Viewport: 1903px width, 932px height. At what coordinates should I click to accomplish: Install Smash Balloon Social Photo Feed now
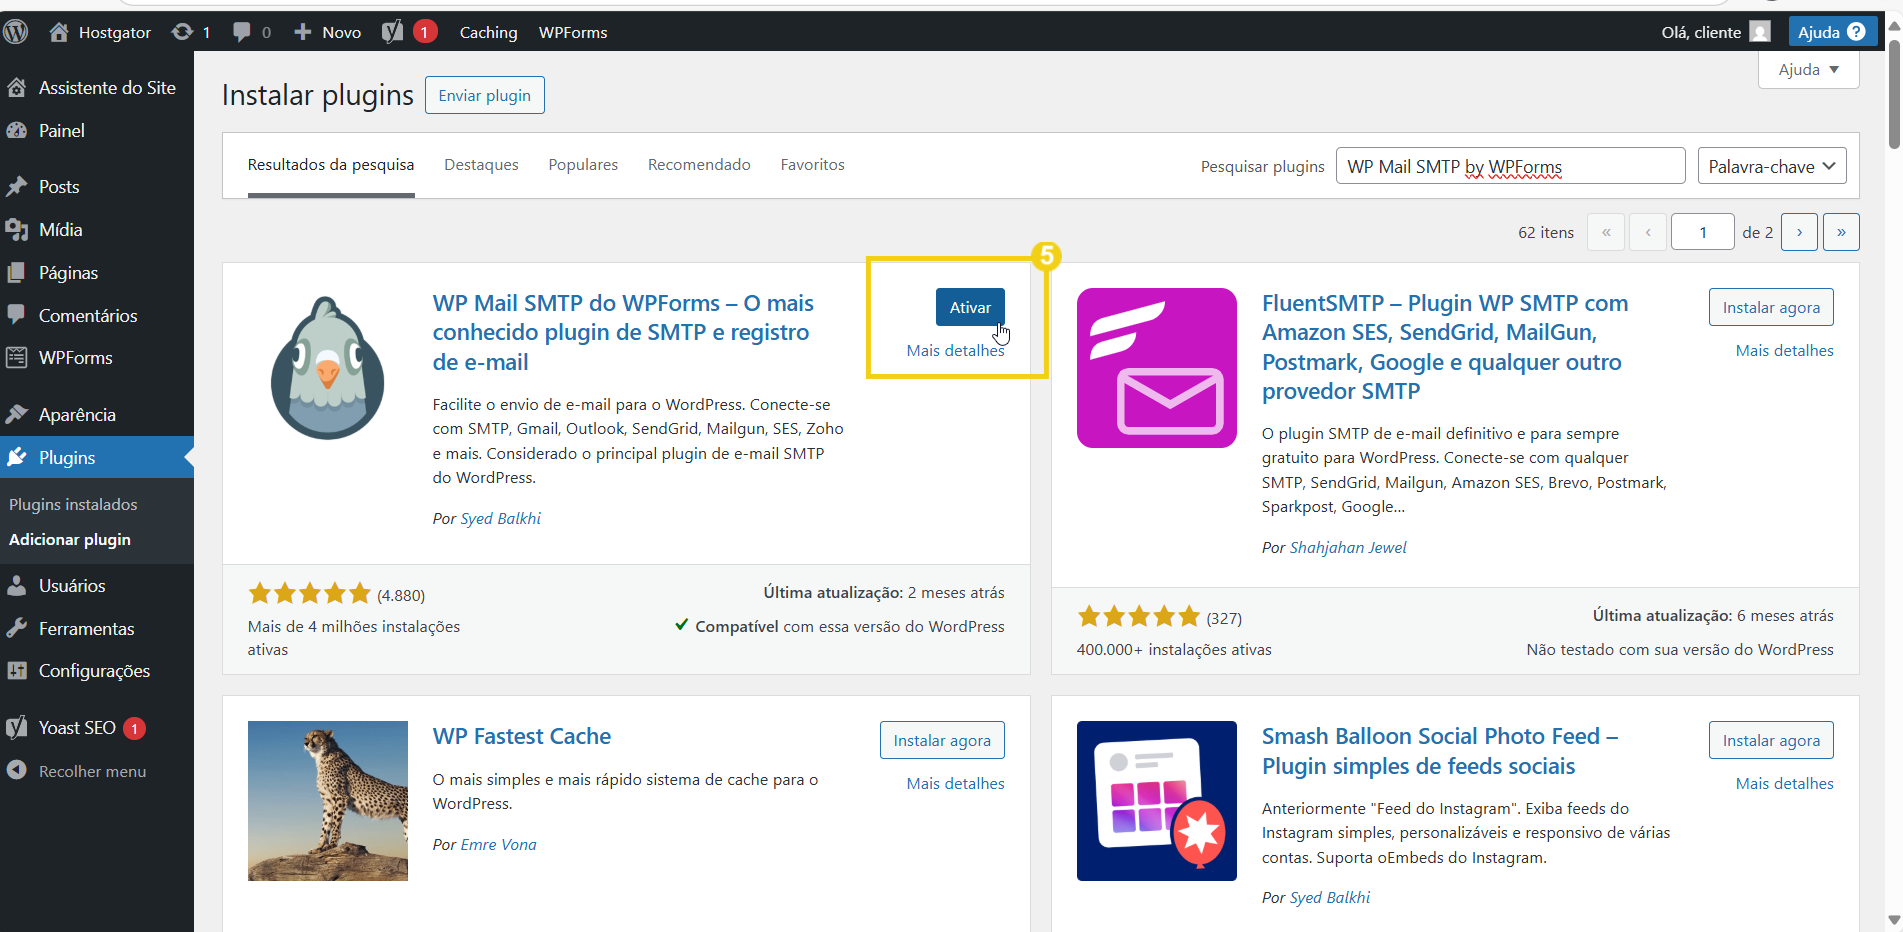[1771, 740]
